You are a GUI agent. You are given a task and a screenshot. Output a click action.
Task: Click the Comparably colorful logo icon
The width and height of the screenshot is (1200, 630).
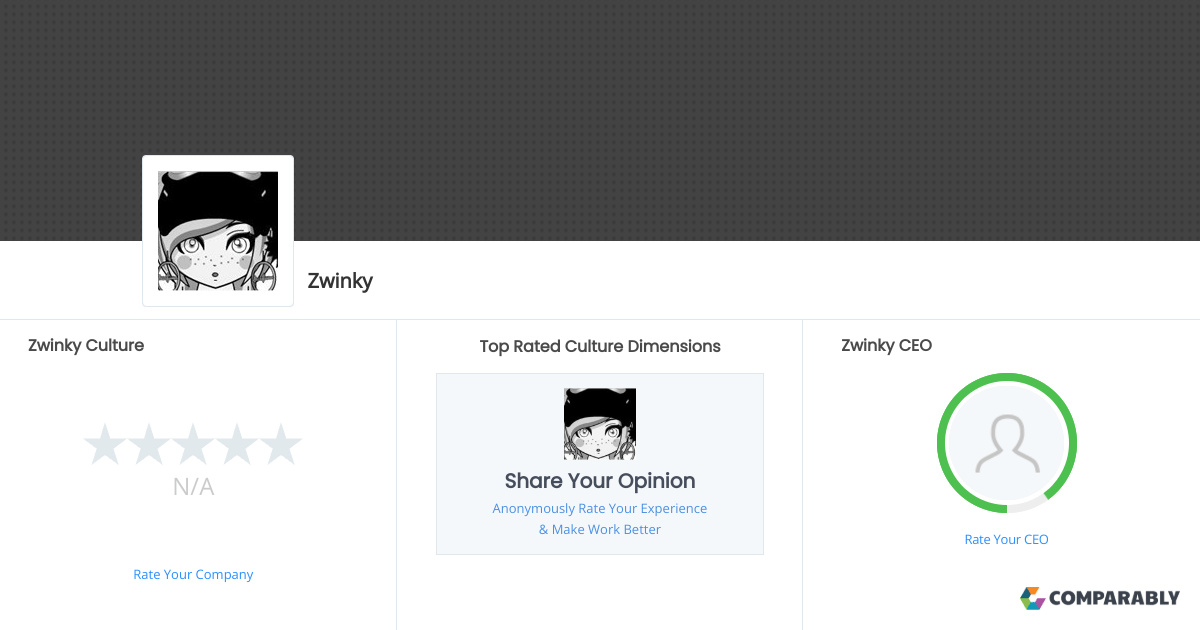click(1032, 598)
